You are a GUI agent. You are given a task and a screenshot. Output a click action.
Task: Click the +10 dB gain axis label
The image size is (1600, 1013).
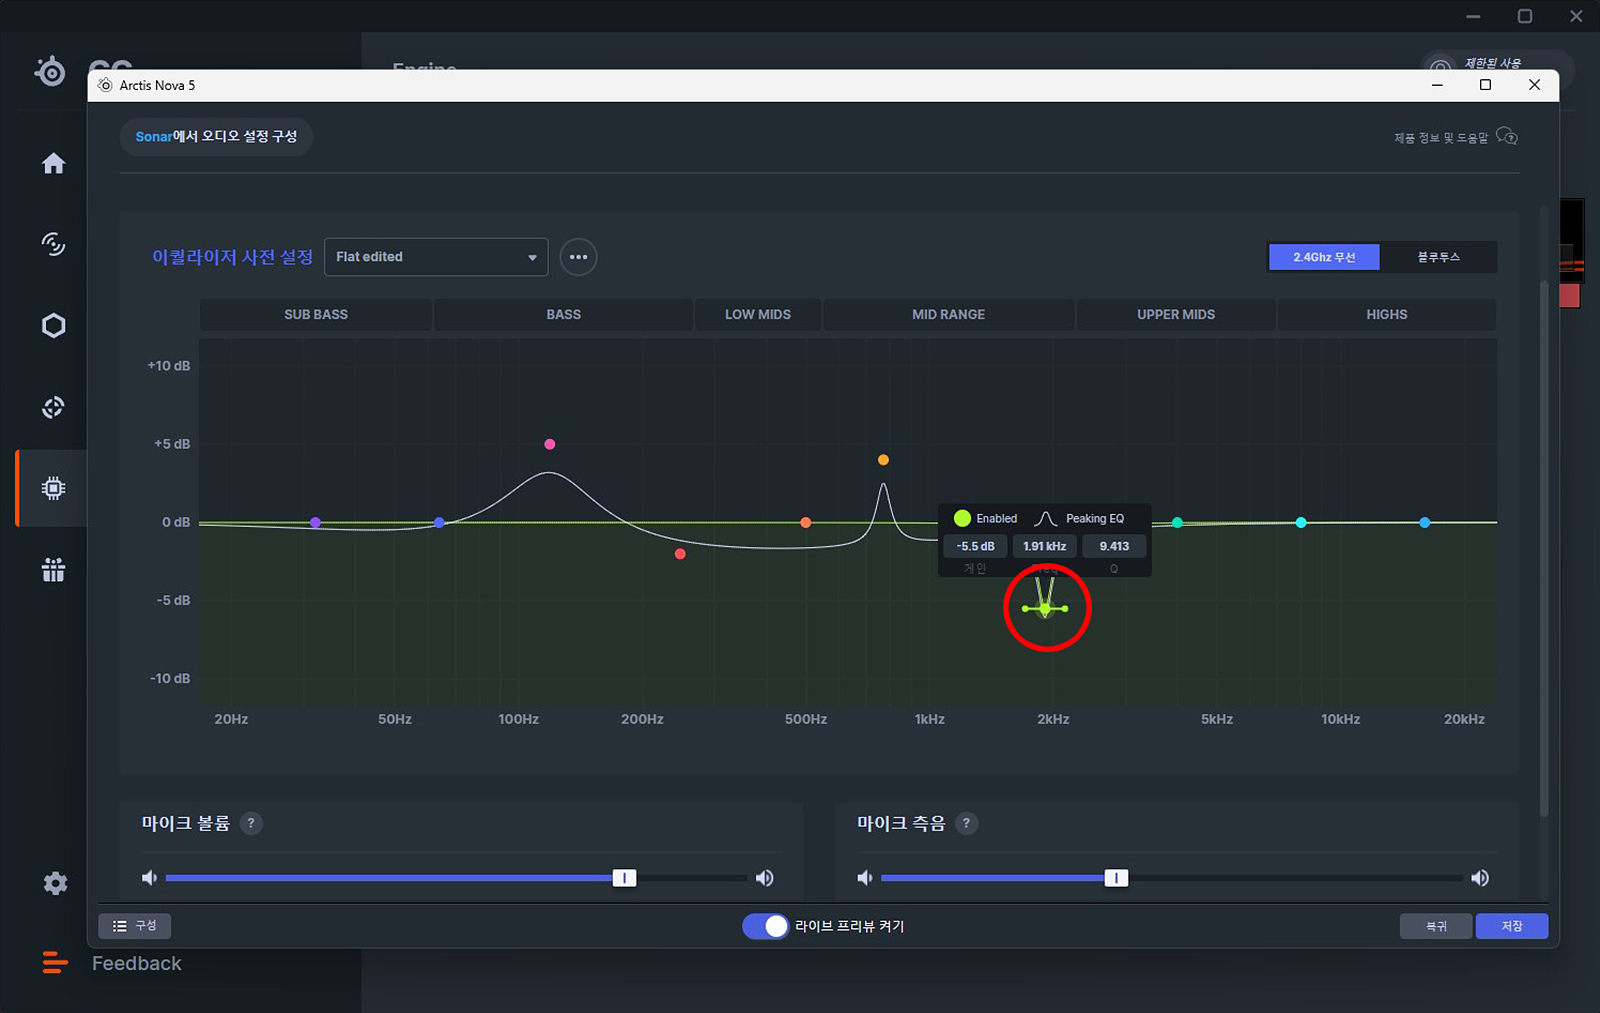[x=169, y=366]
